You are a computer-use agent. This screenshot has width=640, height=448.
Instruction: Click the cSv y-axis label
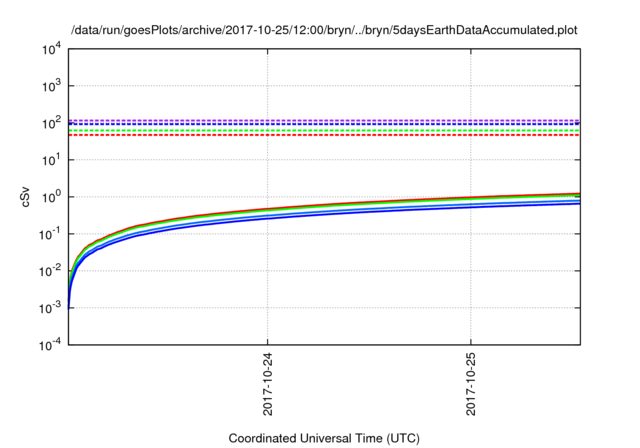[x=26, y=197]
